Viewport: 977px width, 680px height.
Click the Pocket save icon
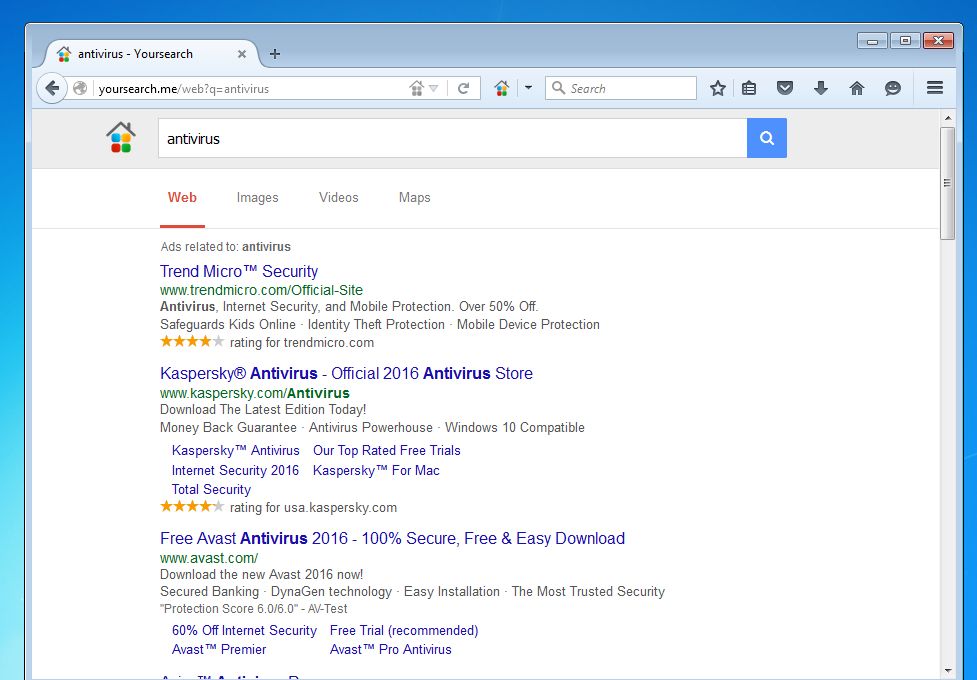click(x=785, y=88)
